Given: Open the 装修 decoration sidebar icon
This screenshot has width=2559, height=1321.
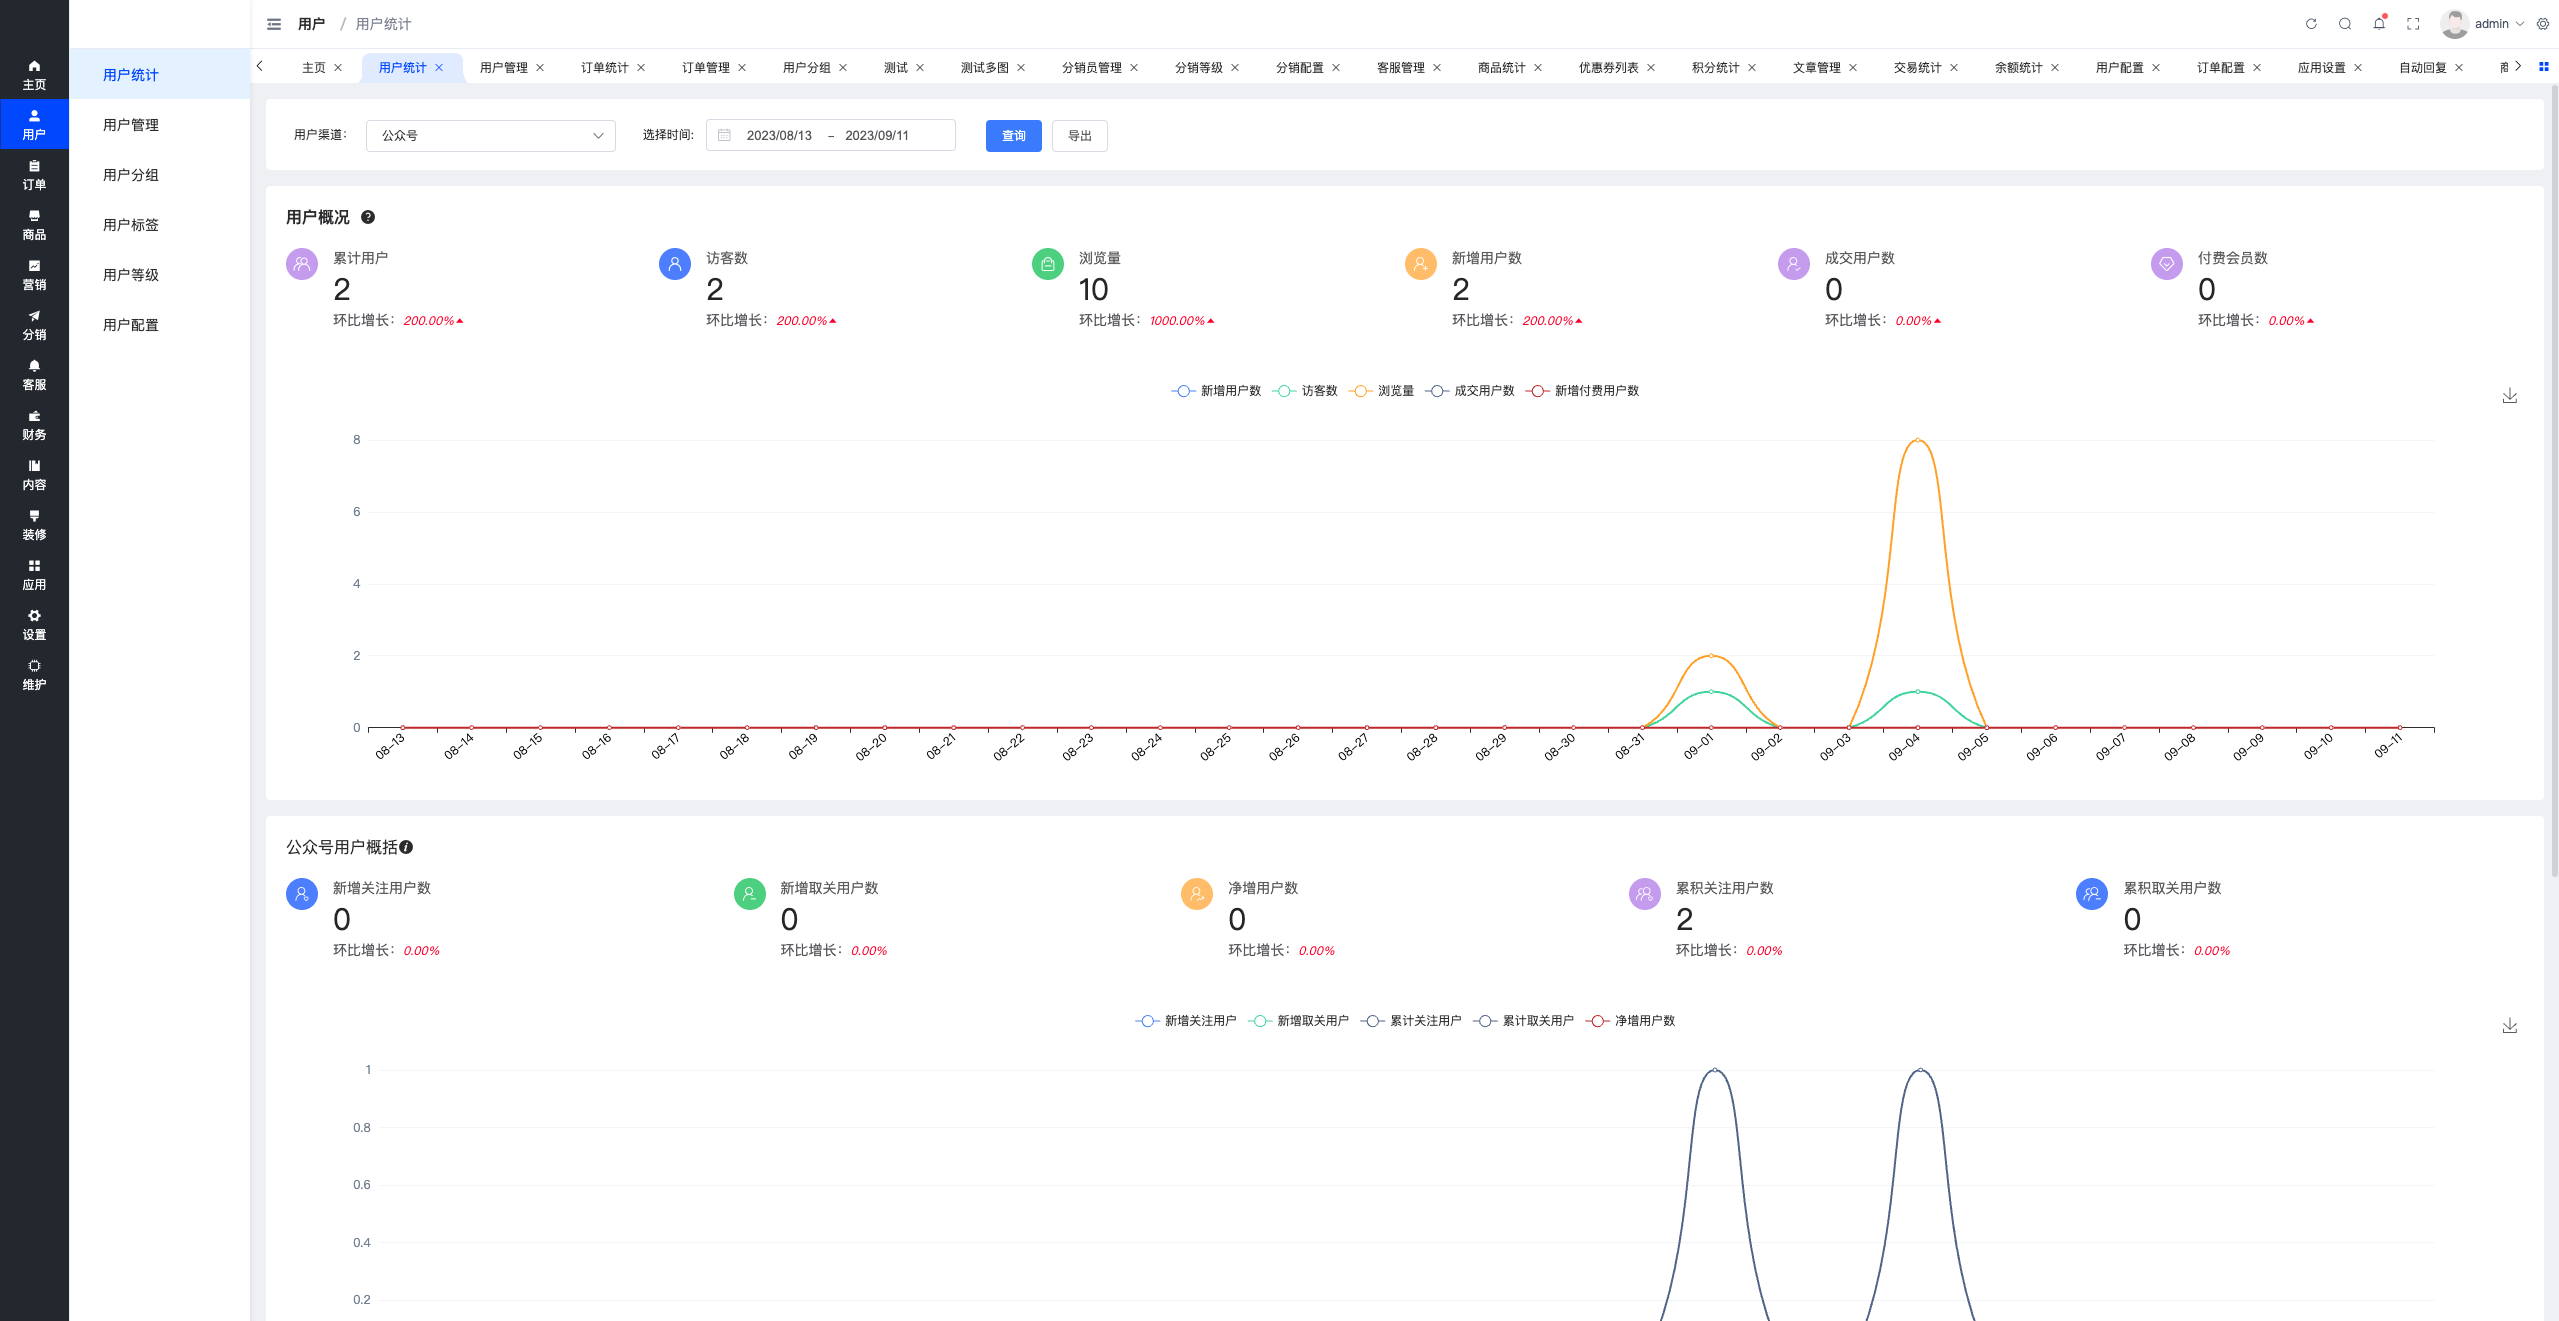Looking at the screenshot, I should click(x=34, y=525).
